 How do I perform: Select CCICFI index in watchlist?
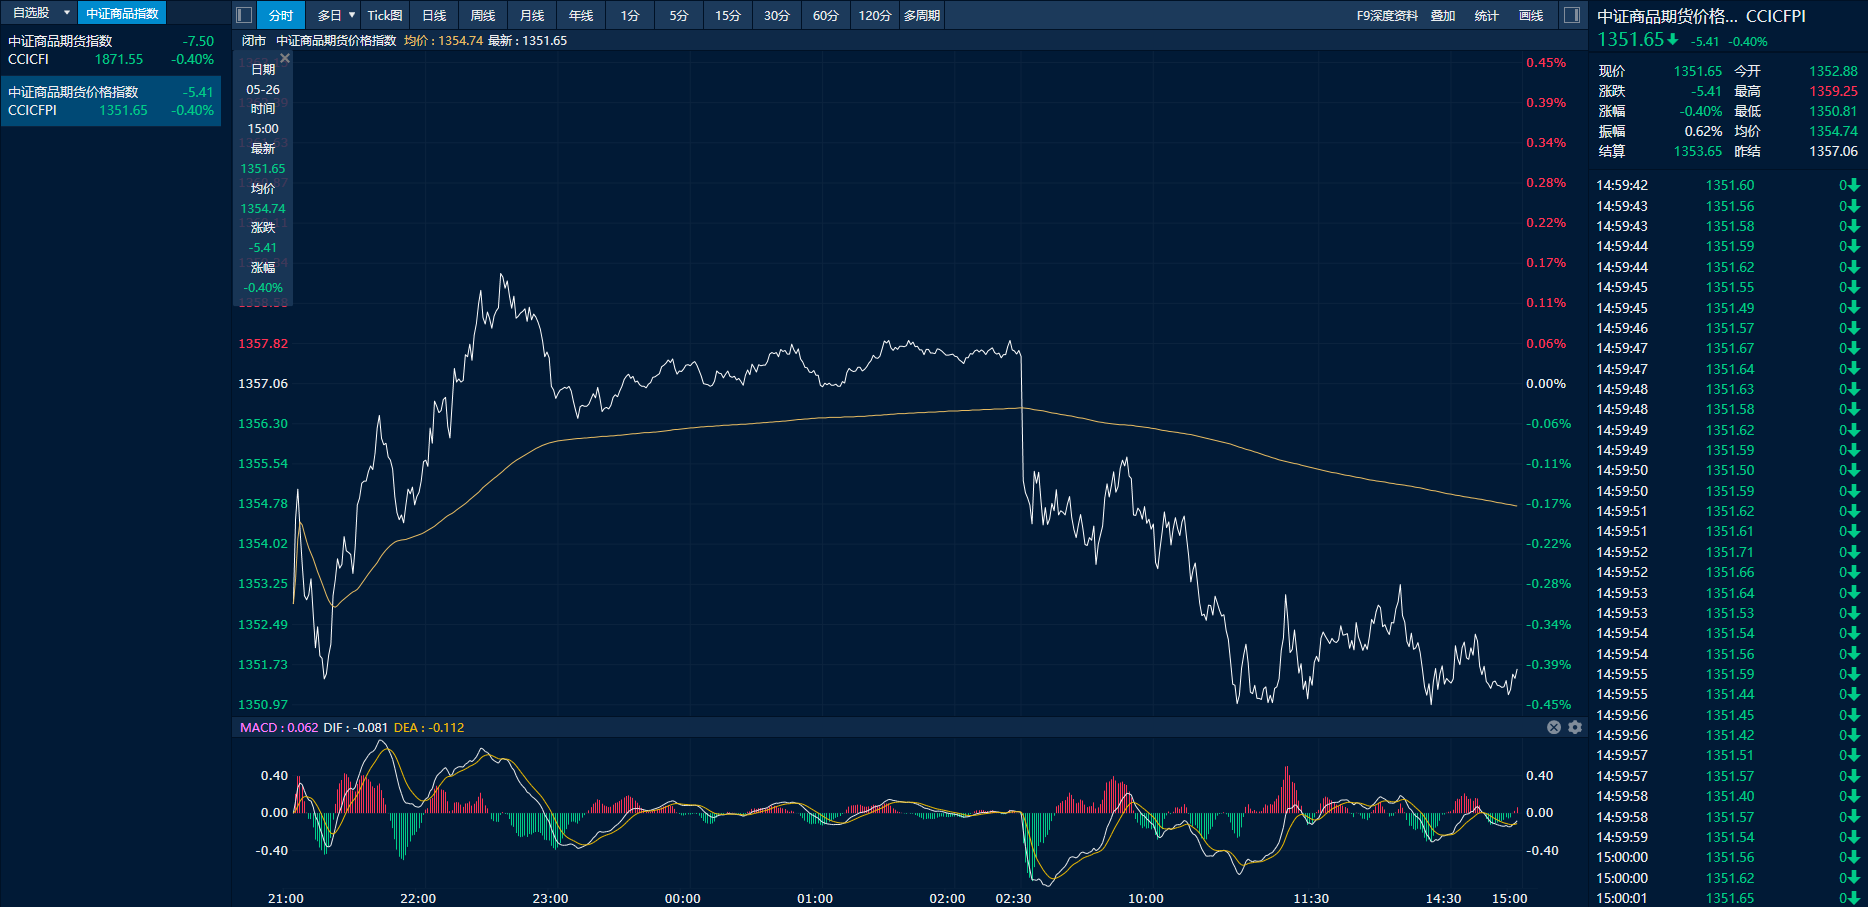coord(110,50)
